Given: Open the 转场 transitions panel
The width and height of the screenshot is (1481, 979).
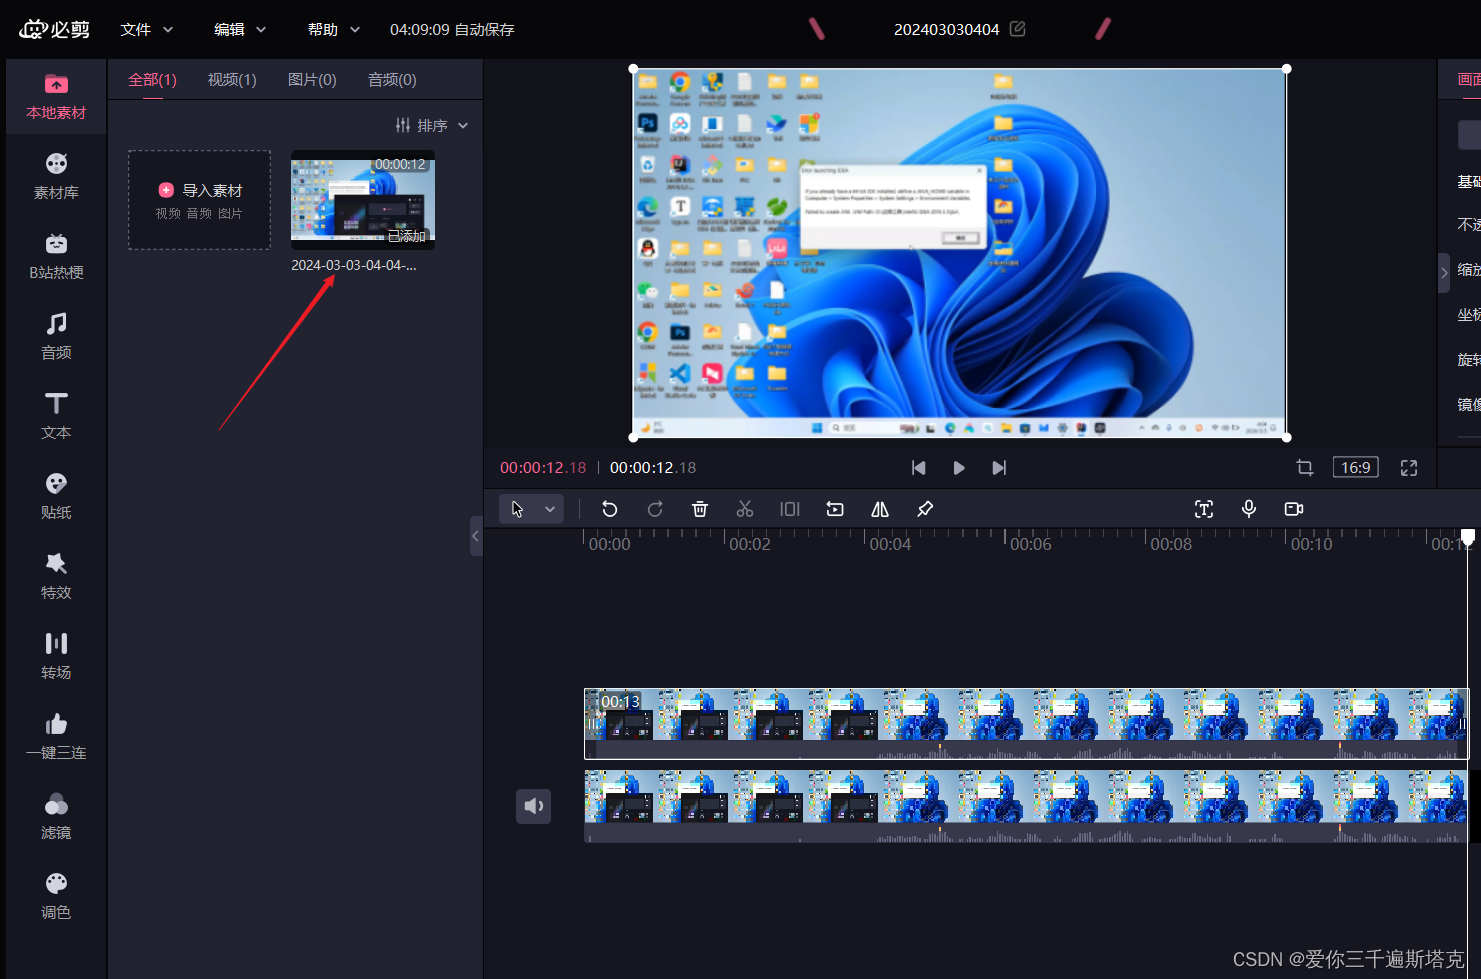Looking at the screenshot, I should 56,656.
